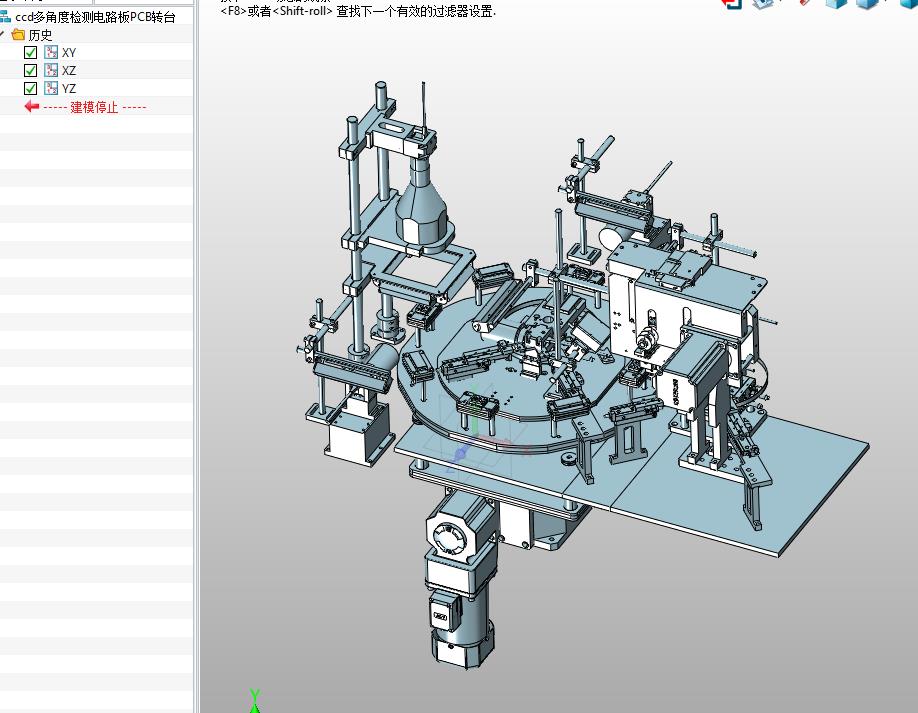Click the datum plane icon for XZ
This screenshot has width=918, height=713.
click(51, 70)
